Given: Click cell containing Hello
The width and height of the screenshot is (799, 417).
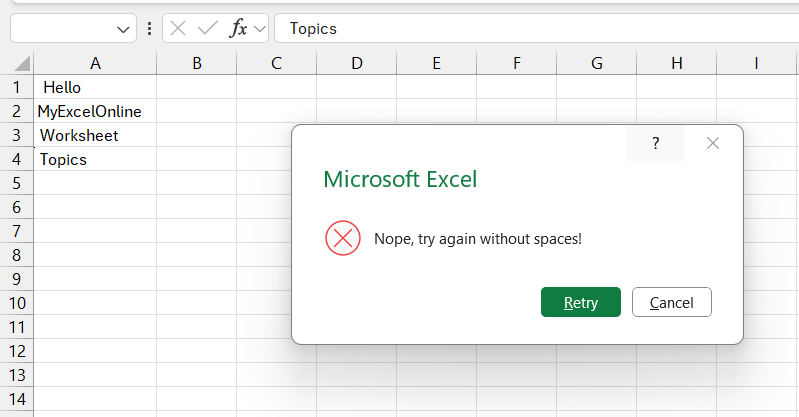Looking at the screenshot, I should 95,87.
